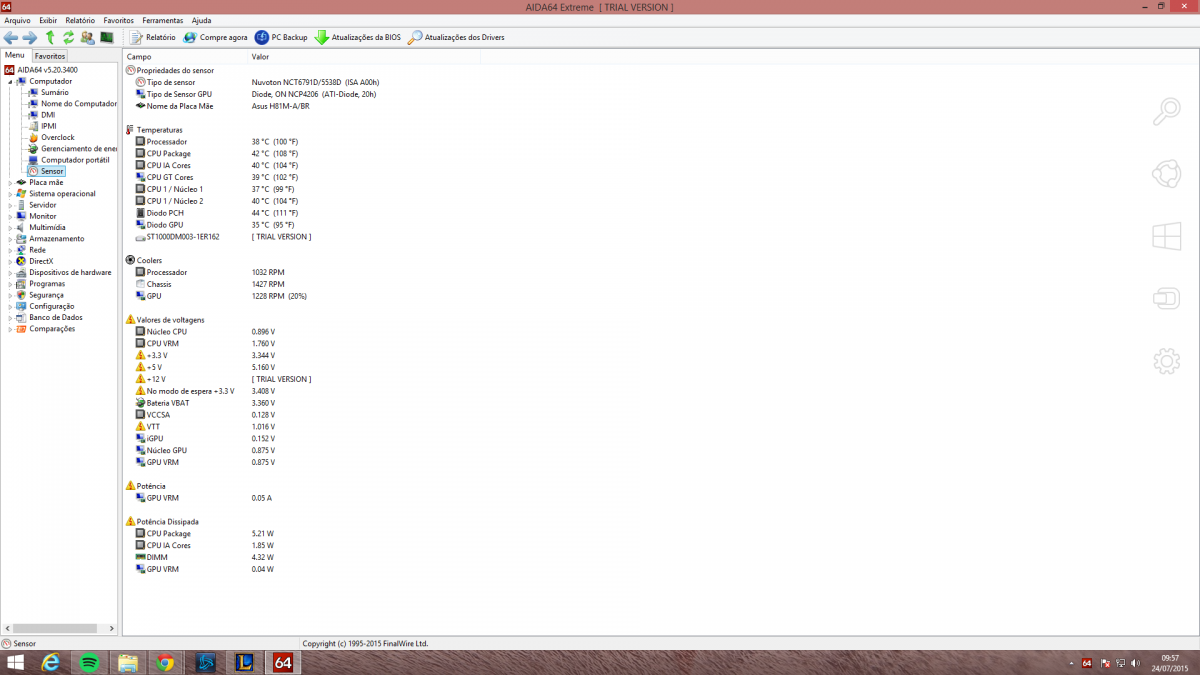The width and height of the screenshot is (1200, 675).
Task: Open the Ferramentas menu
Action: (x=163, y=20)
